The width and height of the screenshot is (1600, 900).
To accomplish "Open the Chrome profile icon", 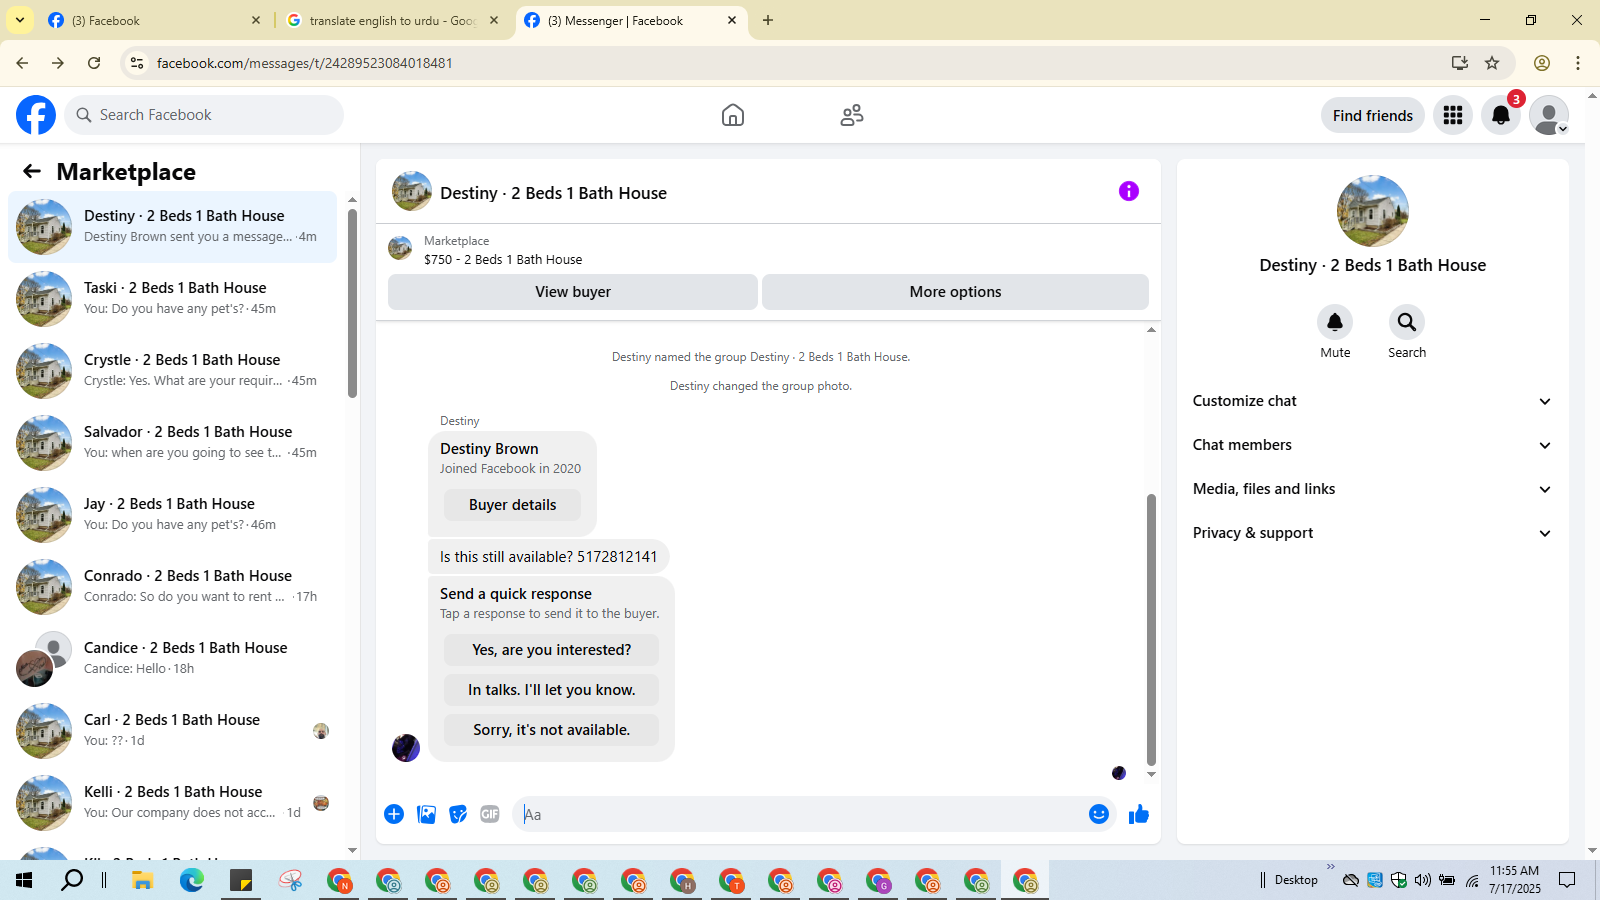I will click(x=1542, y=63).
